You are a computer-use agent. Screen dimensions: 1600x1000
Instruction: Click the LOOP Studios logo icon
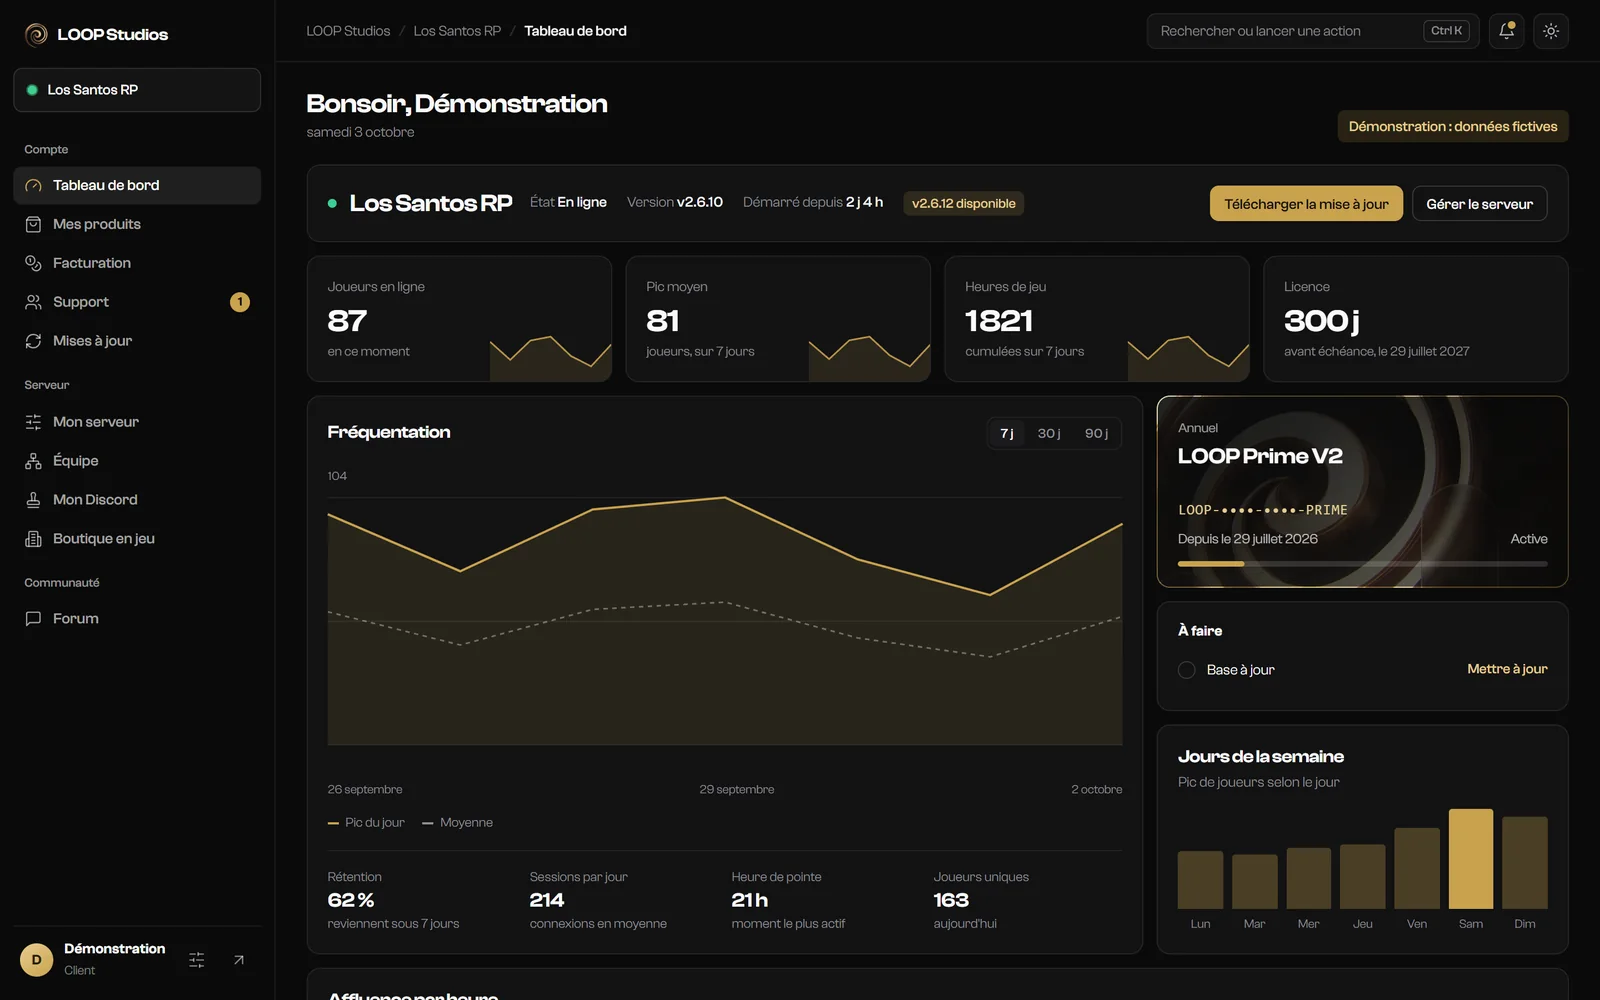click(x=36, y=35)
